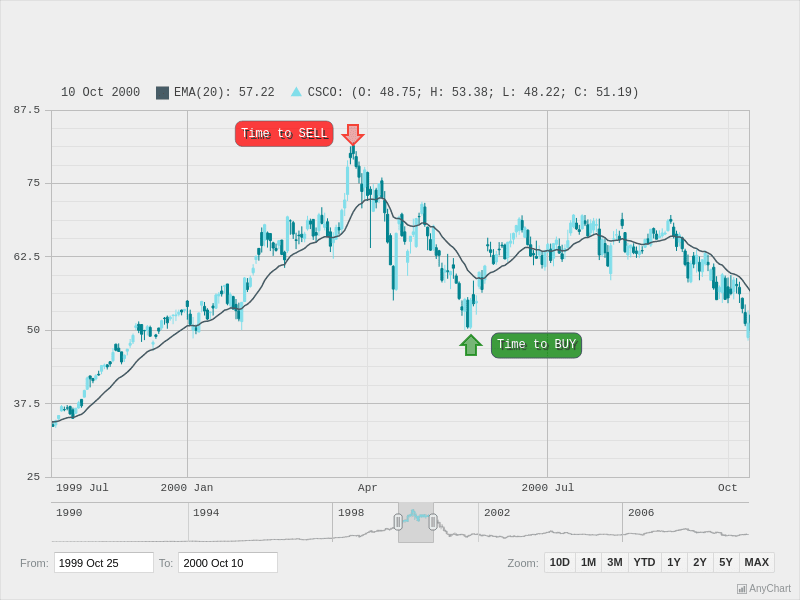Screen dimensions: 800x600
Task: Select the 10D zoom button
Action: pyautogui.click(x=559, y=562)
